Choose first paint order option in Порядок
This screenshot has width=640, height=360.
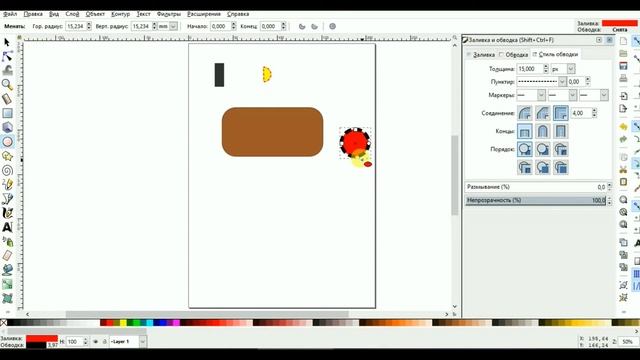click(x=524, y=149)
